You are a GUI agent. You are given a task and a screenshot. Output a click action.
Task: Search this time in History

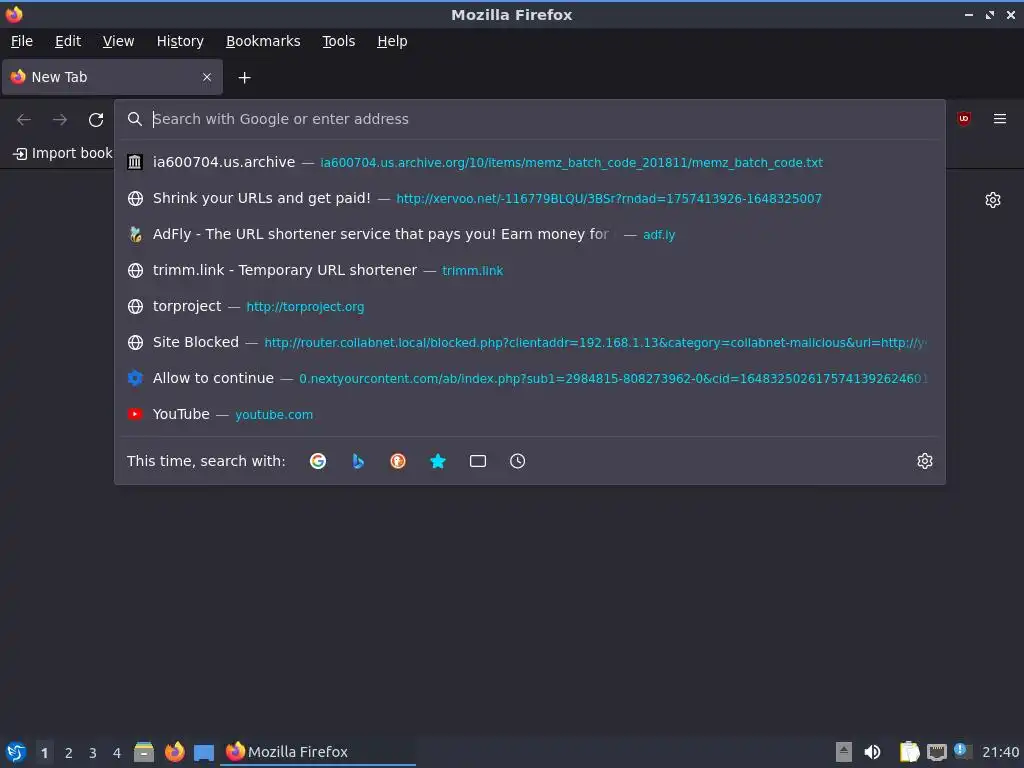tap(517, 461)
